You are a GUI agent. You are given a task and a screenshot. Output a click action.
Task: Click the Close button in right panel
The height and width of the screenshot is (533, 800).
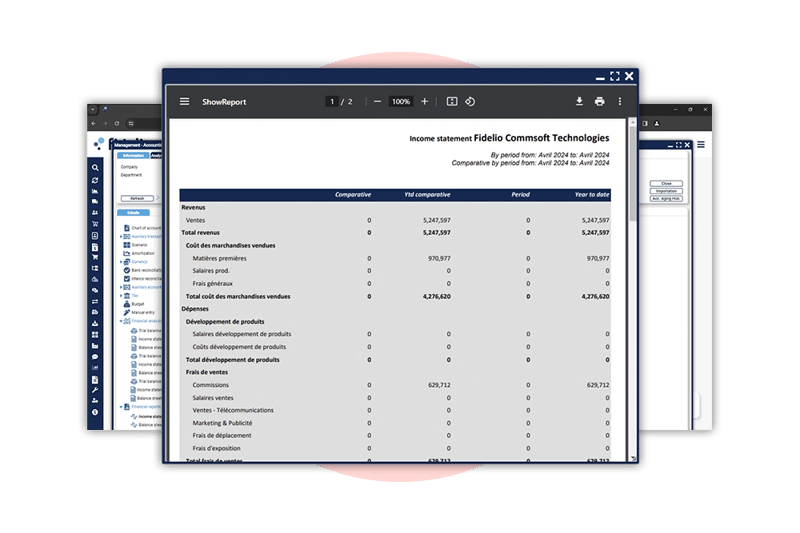pyautogui.click(x=666, y=184)
